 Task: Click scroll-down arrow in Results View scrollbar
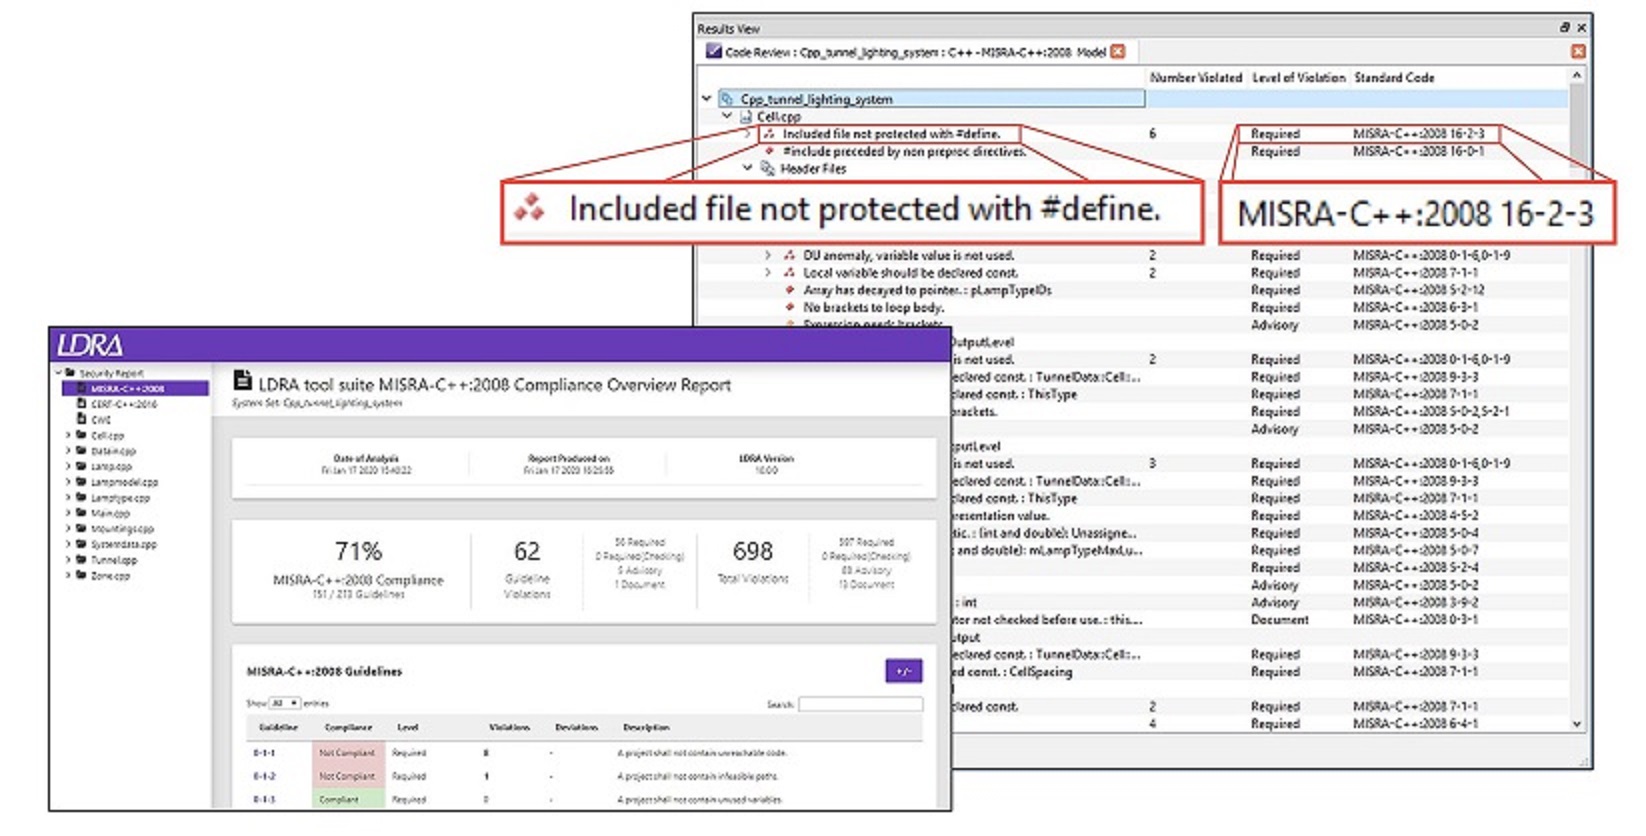coord(1577,724)
